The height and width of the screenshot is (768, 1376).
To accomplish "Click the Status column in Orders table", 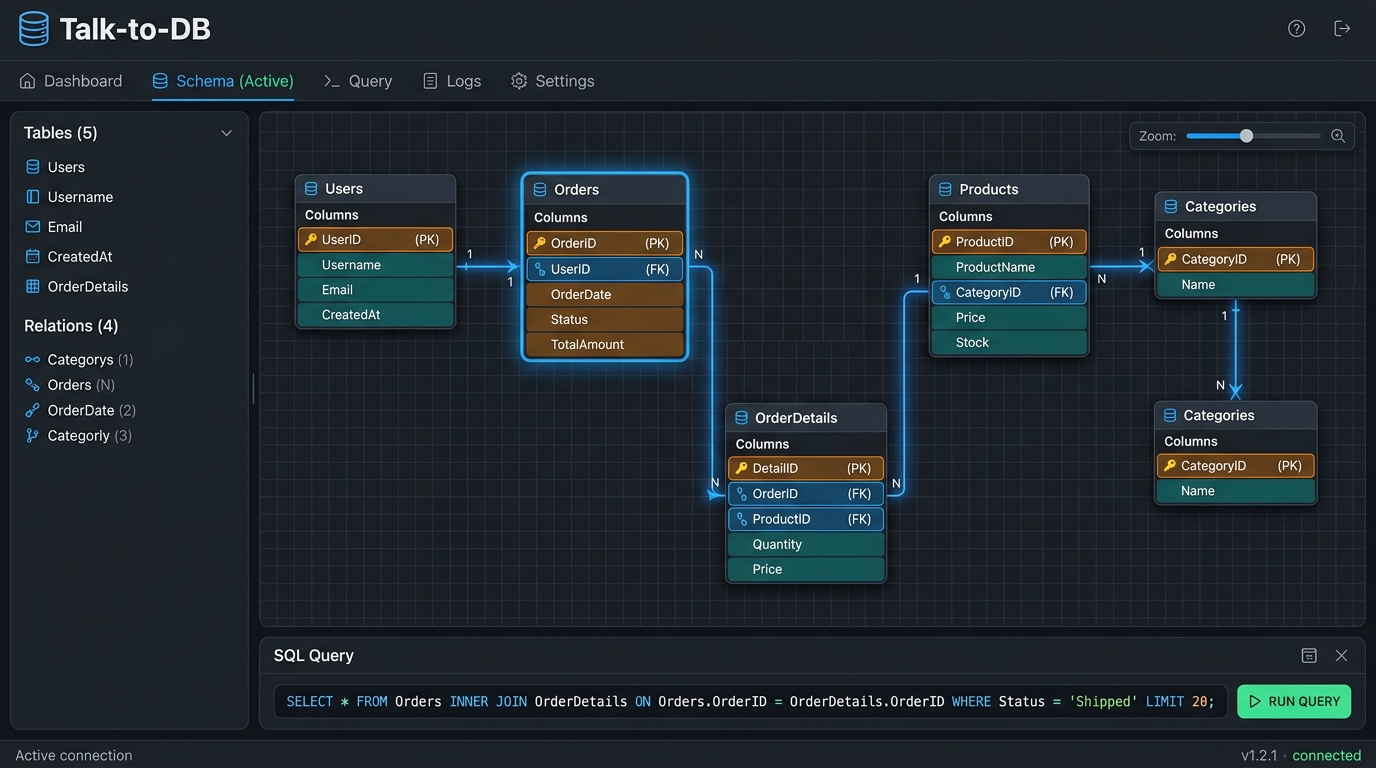I will (x=605, y=319).
